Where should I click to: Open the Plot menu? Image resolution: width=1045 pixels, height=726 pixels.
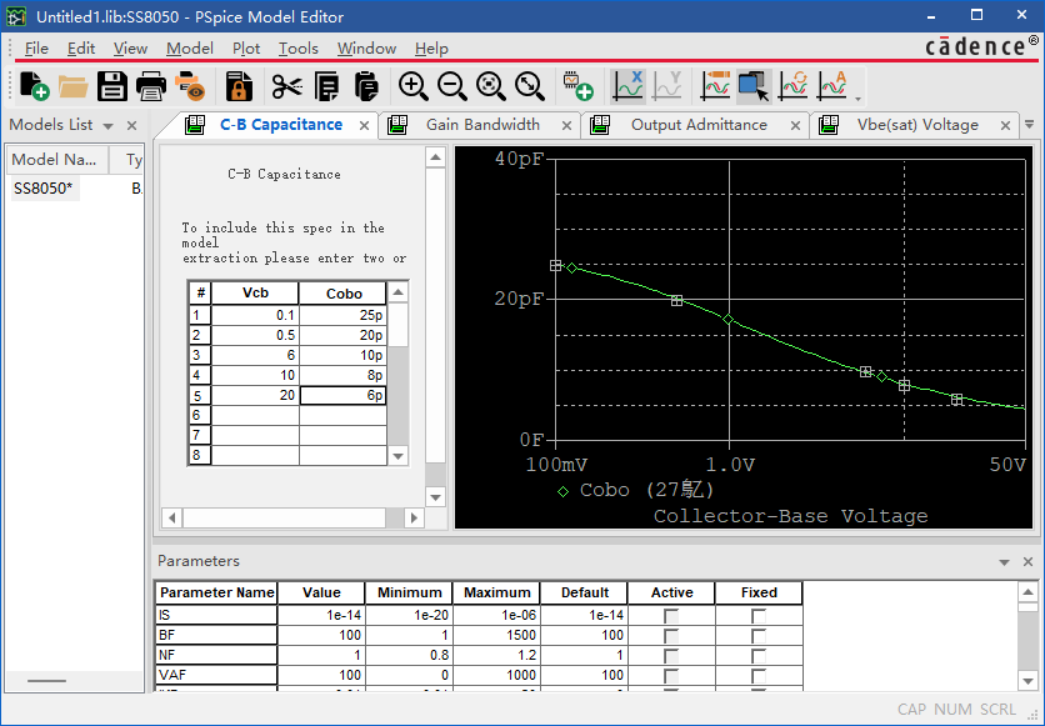[246, 49]
